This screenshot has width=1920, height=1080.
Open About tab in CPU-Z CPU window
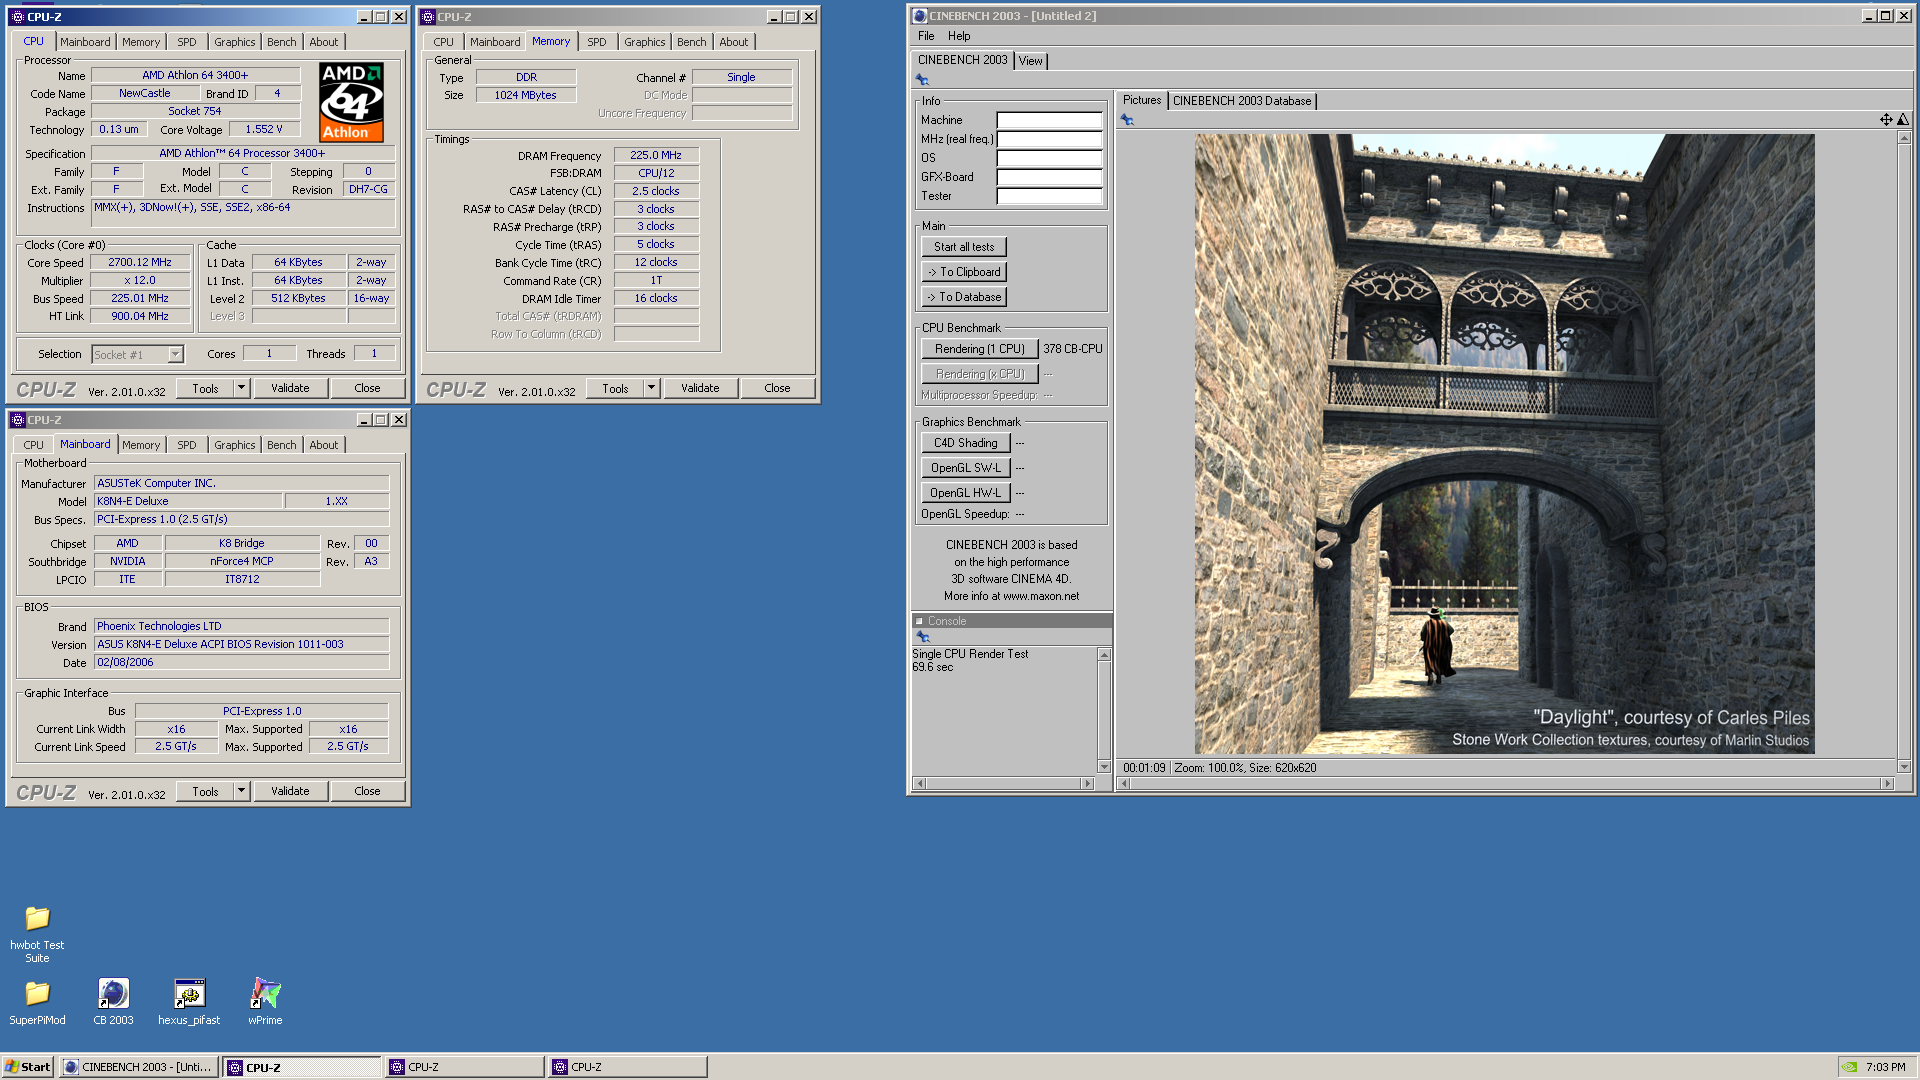point(323,42)
